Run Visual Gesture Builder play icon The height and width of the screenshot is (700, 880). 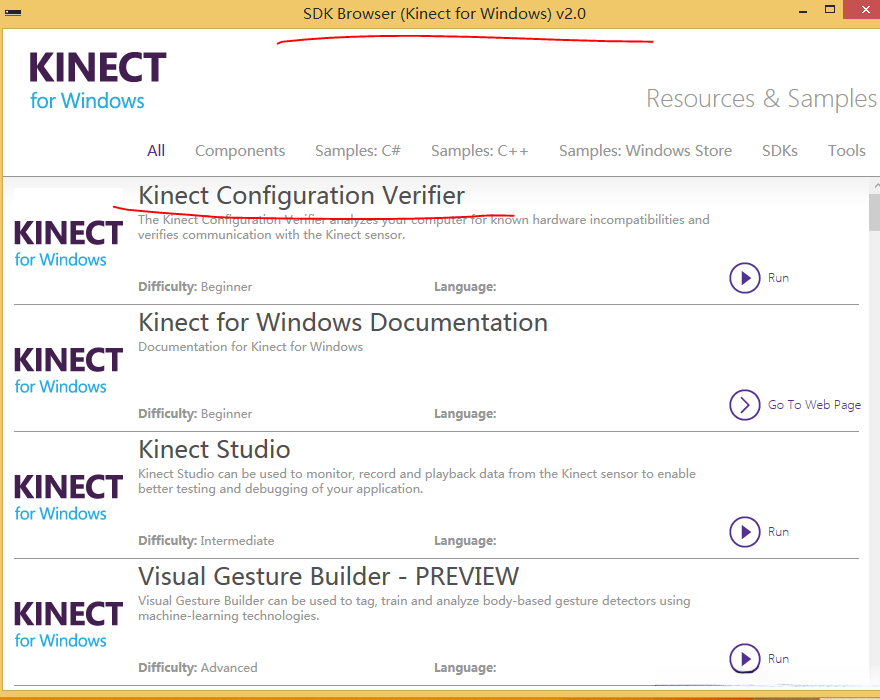(744, 658)
